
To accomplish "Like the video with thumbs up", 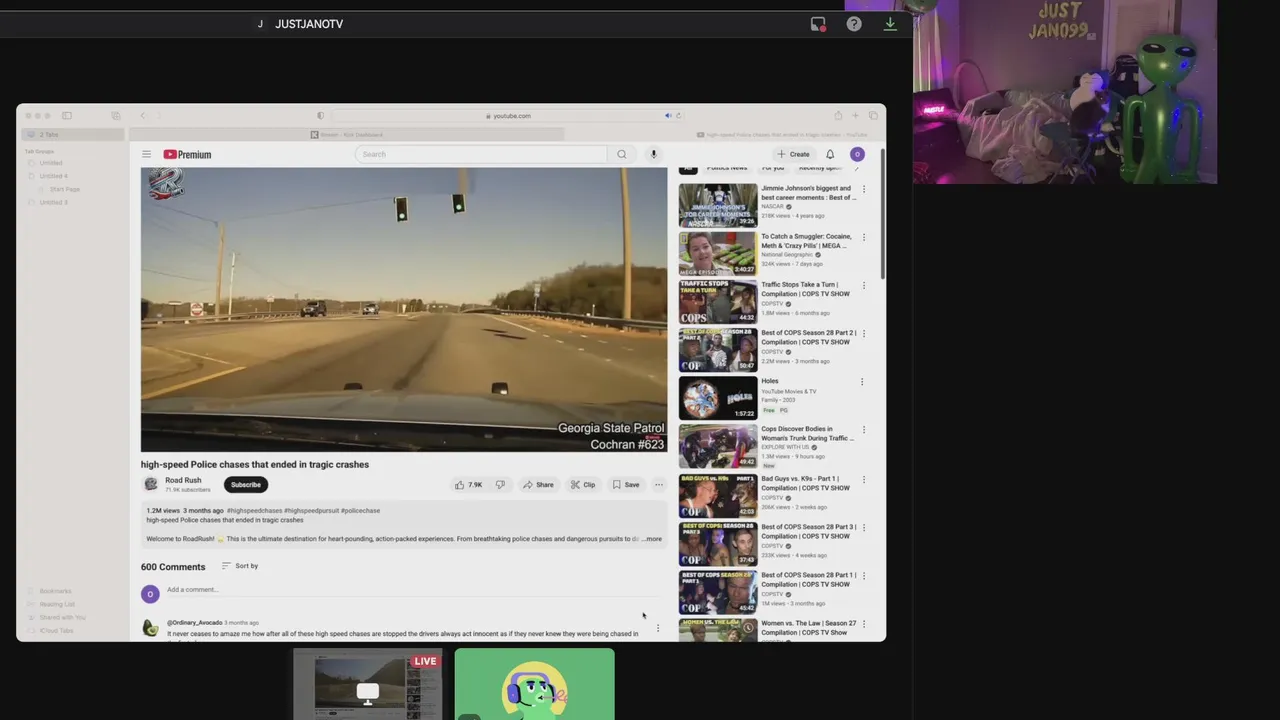I will 468,485.
